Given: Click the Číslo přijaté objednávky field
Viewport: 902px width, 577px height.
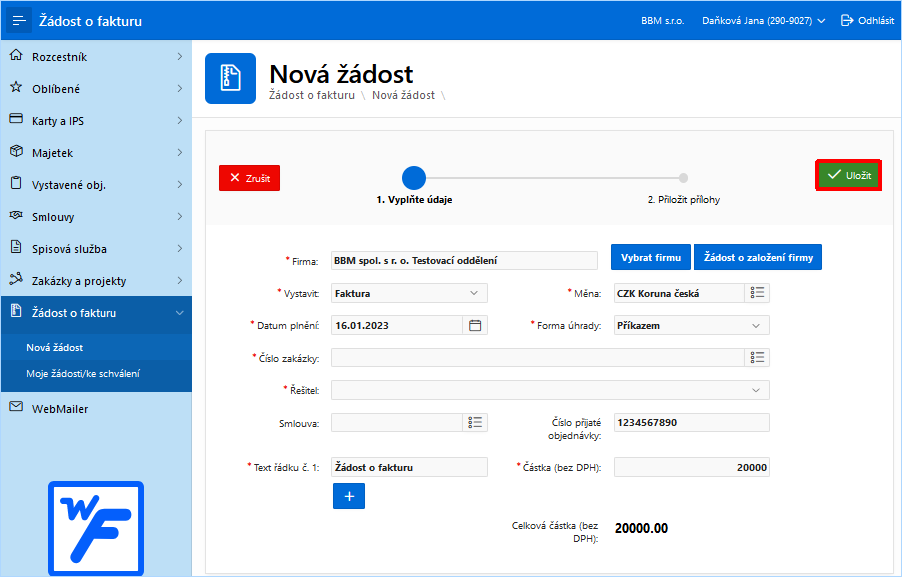Looking at the screenshot, I should point(691,423).
